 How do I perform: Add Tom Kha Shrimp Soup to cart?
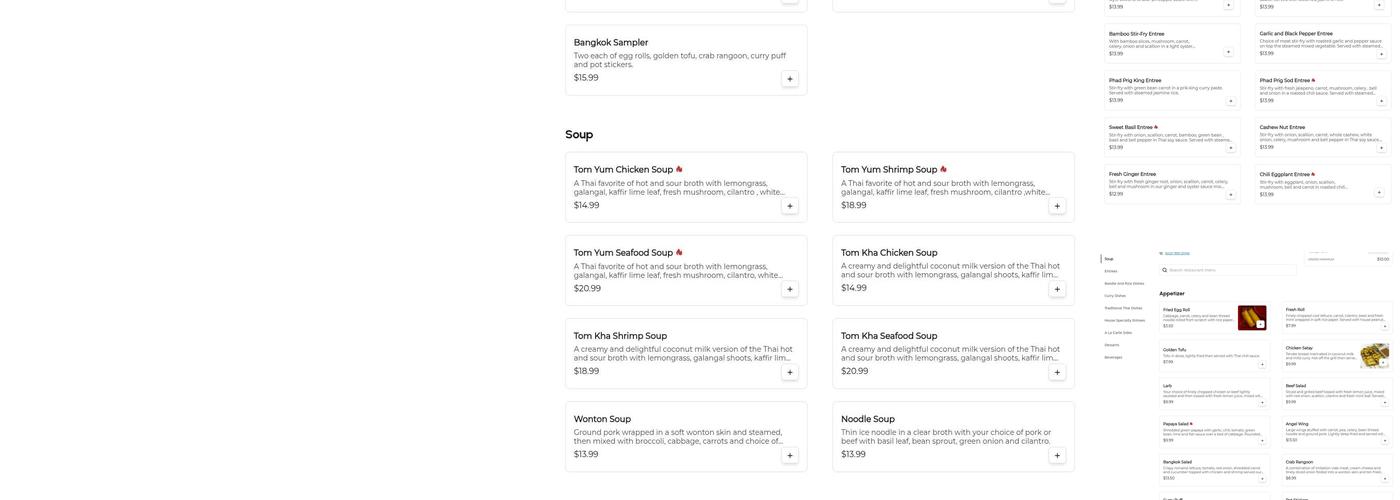click(790, 372)
